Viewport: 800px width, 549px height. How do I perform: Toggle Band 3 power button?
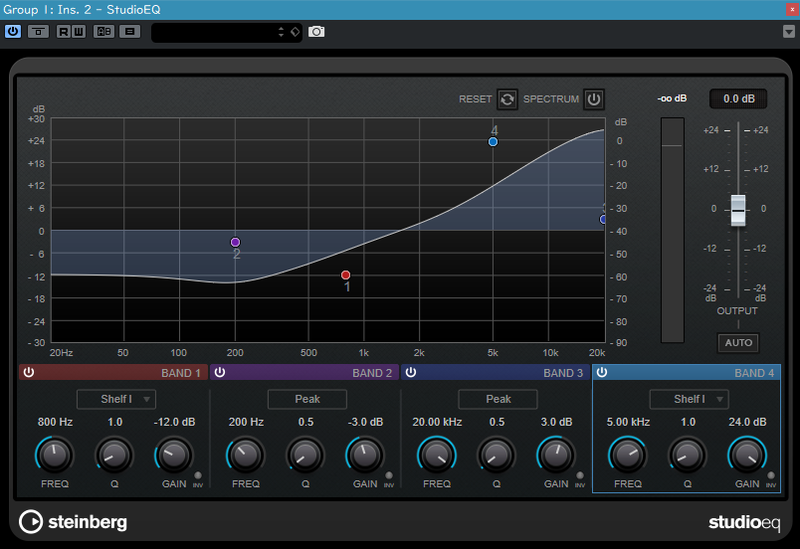click(411, 372)
